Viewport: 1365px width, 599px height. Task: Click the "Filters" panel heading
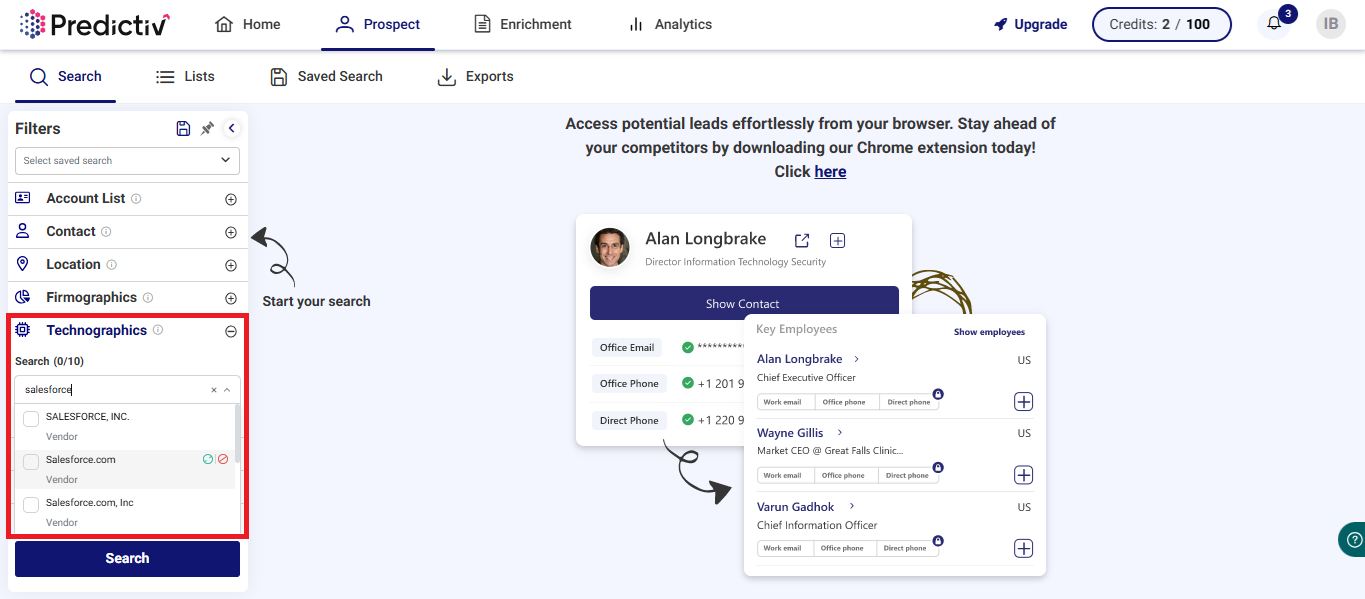tap(38, 129)
